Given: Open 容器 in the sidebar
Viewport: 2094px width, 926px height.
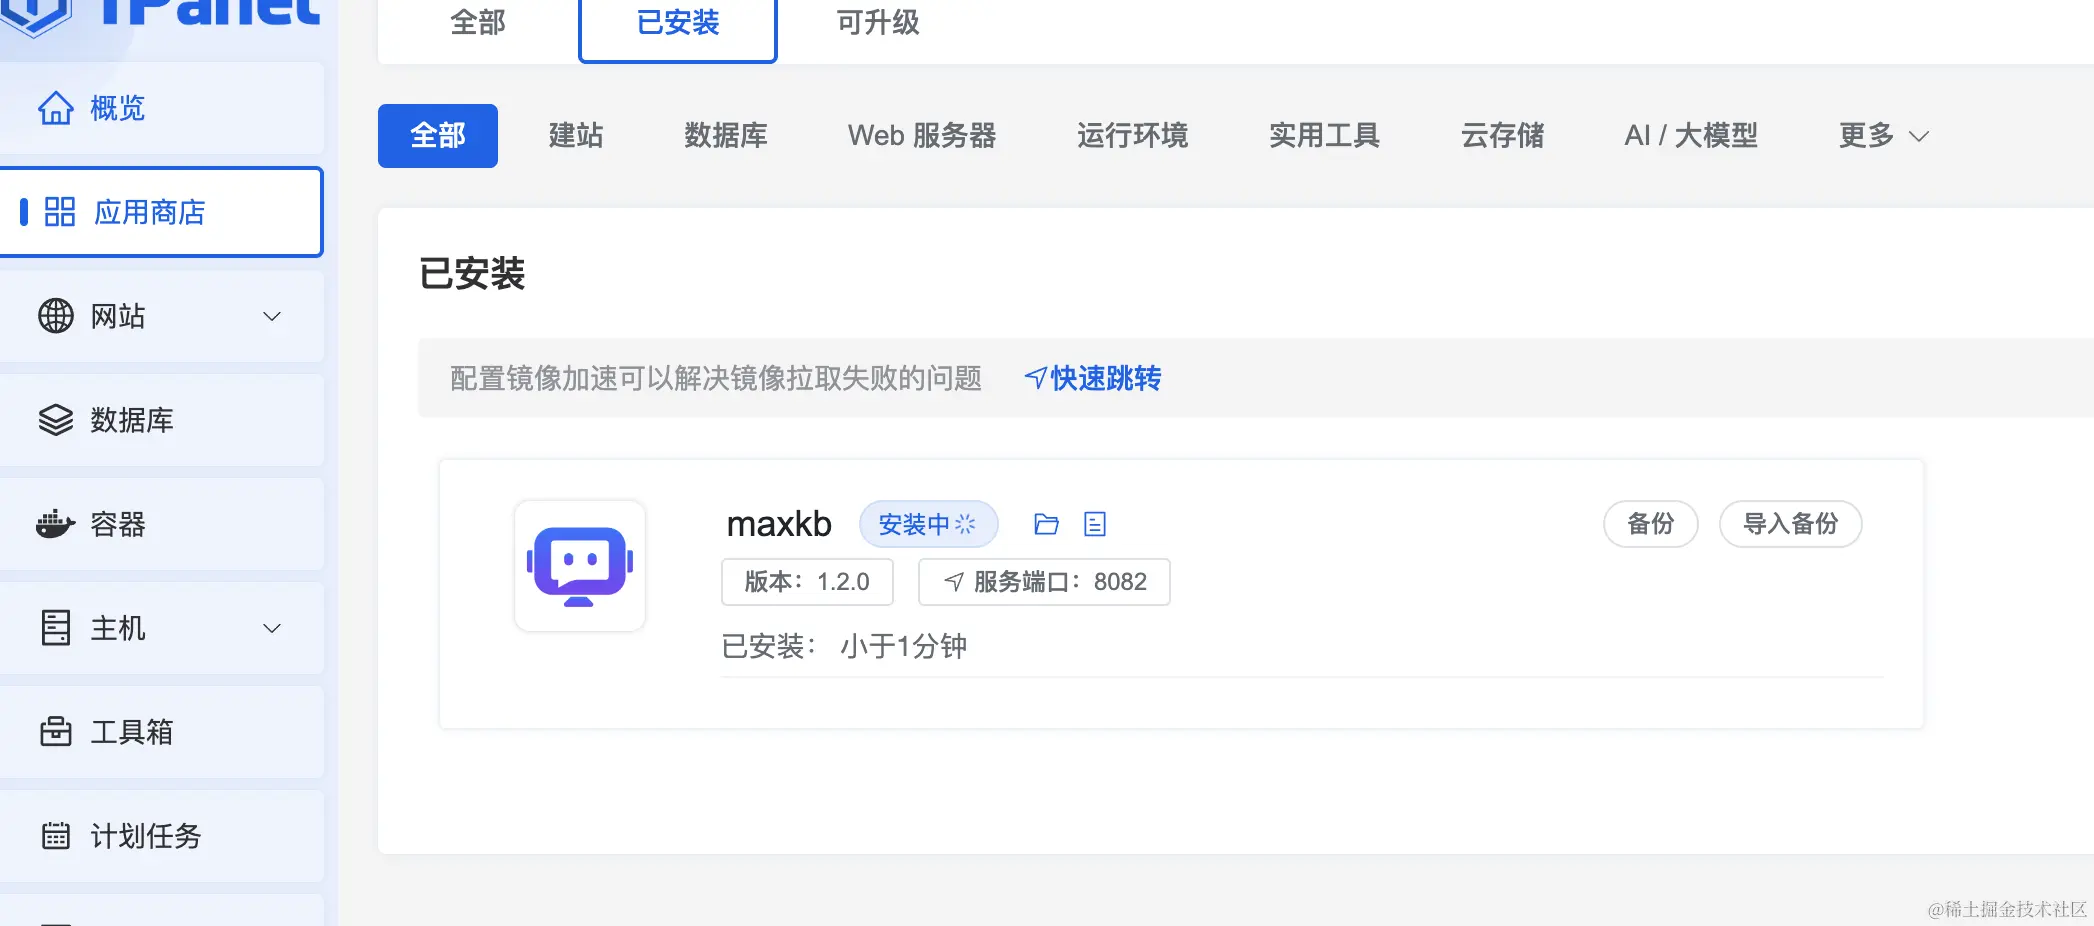Looking at the screenshot, I should click(x=162, y=524).
